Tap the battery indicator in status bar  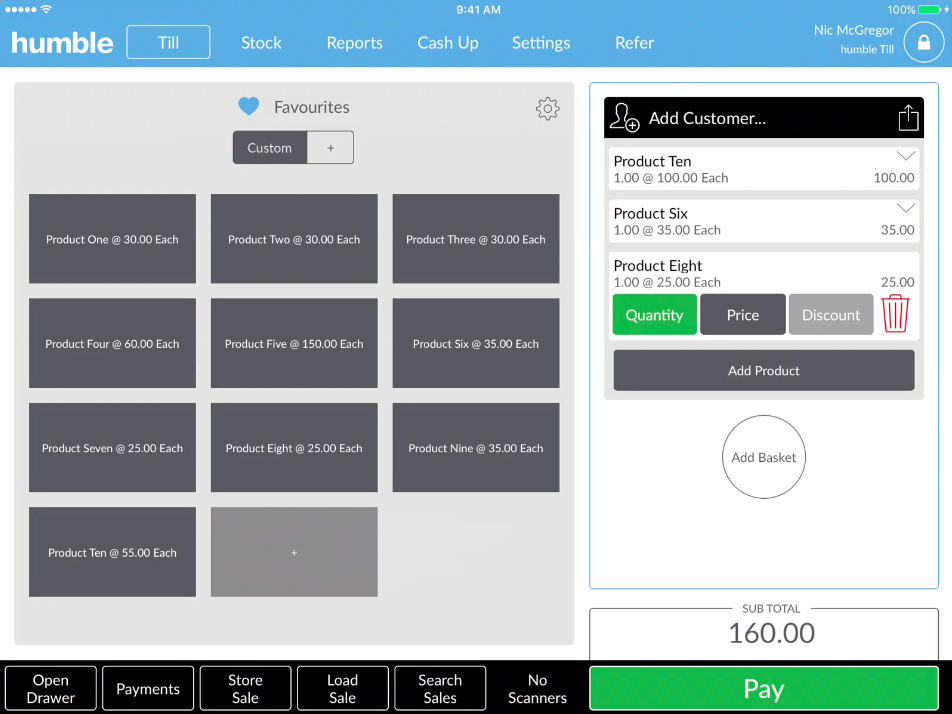point(931,10)
